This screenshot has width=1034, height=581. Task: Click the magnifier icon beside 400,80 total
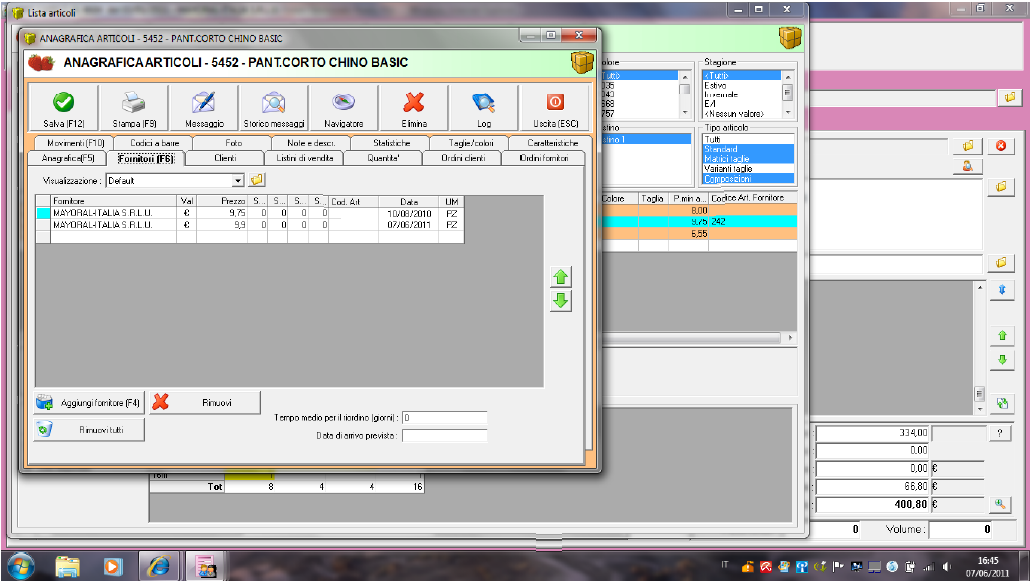point(1000,505)
